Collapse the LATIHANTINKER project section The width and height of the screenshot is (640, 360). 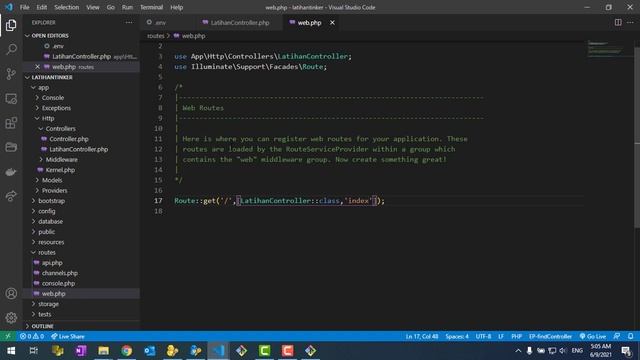[82, 77]
